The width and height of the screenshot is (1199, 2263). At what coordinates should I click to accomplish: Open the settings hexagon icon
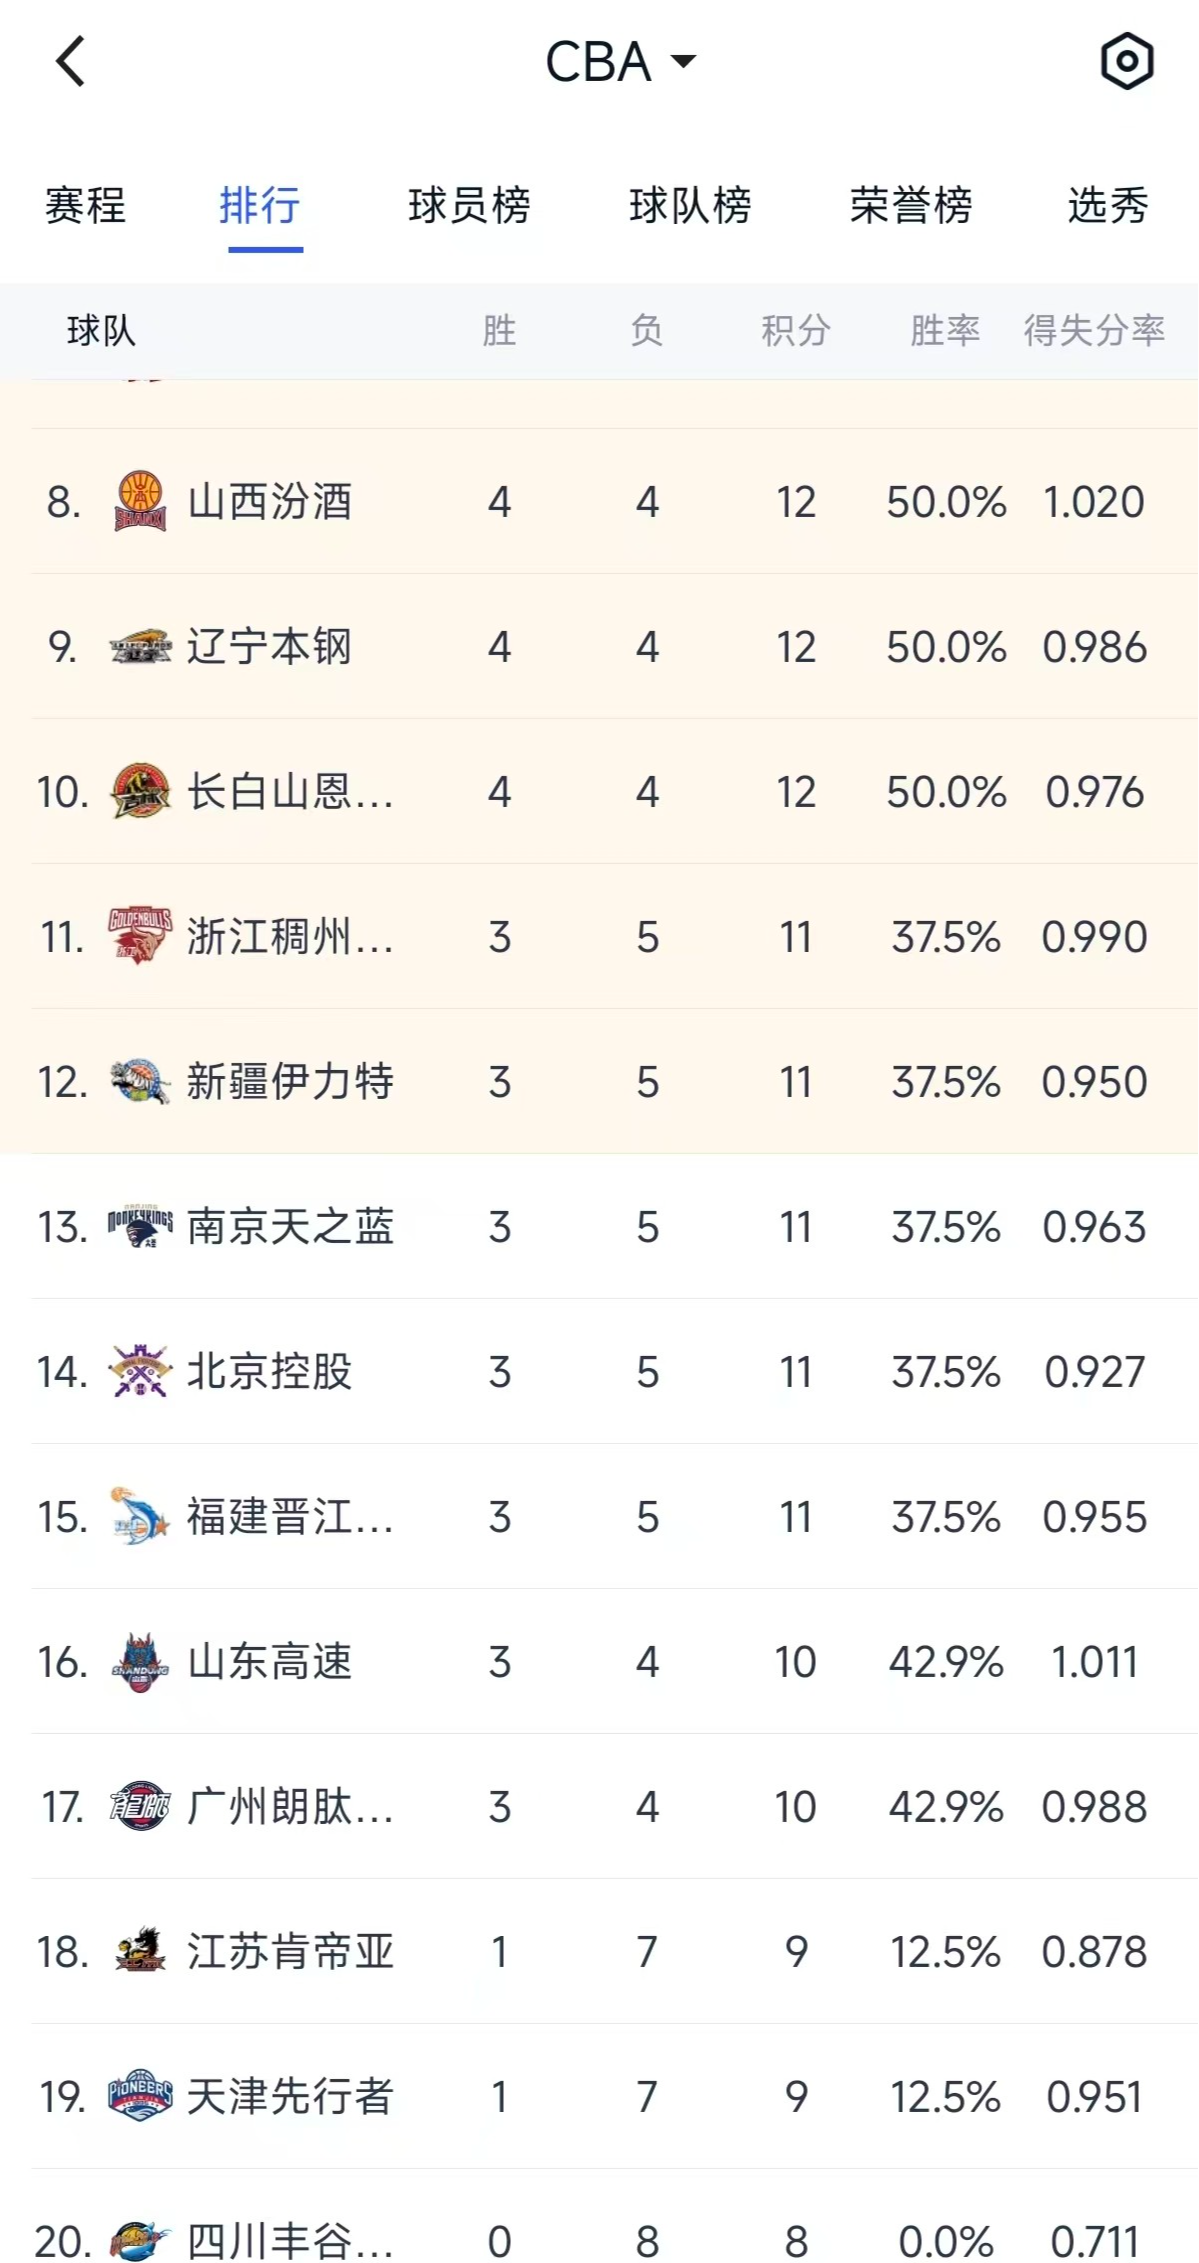click(1127, 62)
